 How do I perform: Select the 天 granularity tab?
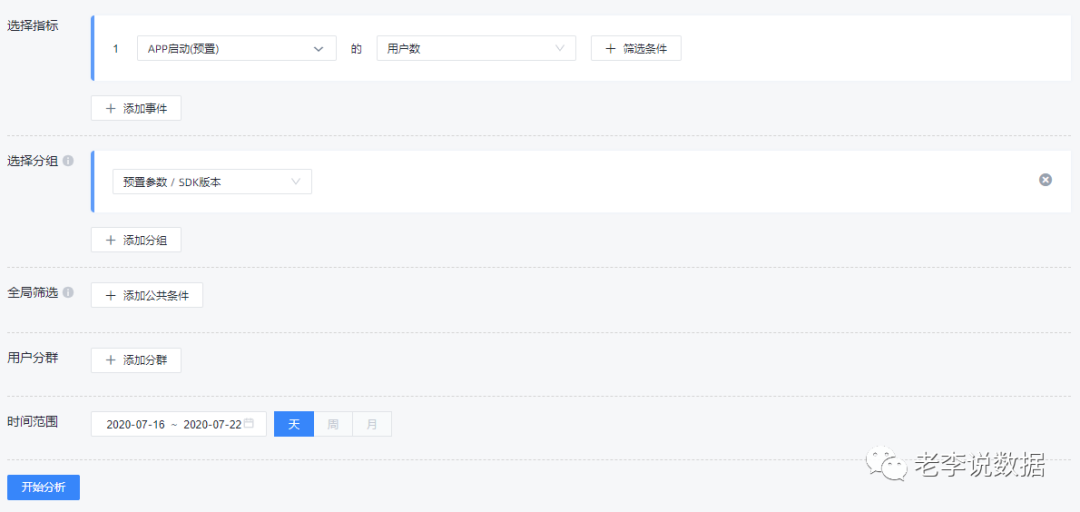(294, 424)
